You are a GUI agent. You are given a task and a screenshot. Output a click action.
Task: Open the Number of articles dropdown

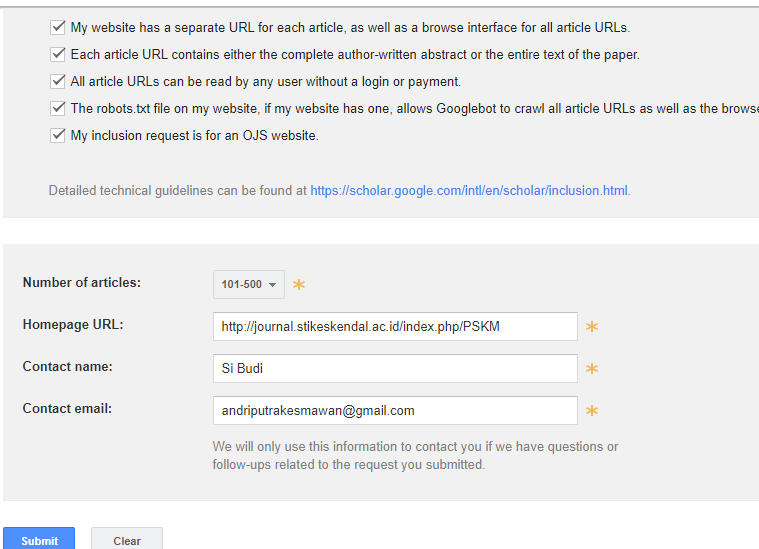(x=248, y=285)
